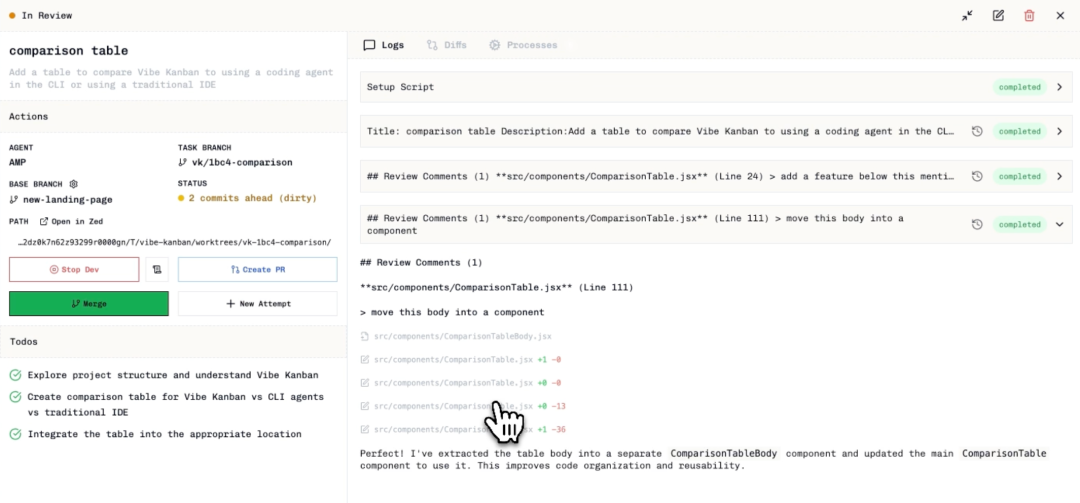Switch to the Logs tab

pos(384,45)
